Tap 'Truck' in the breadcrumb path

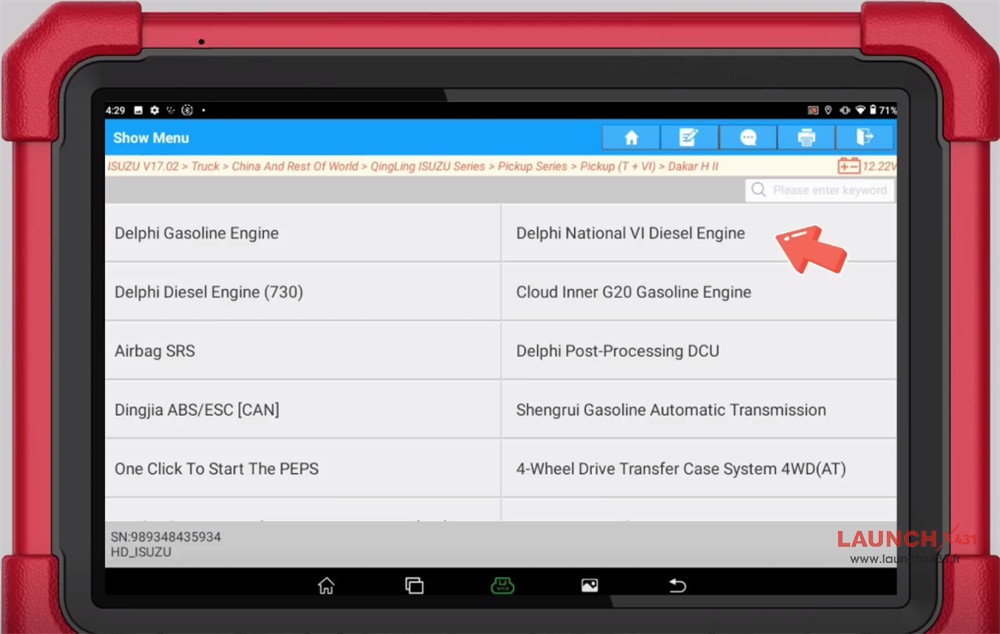pos(205,166)
